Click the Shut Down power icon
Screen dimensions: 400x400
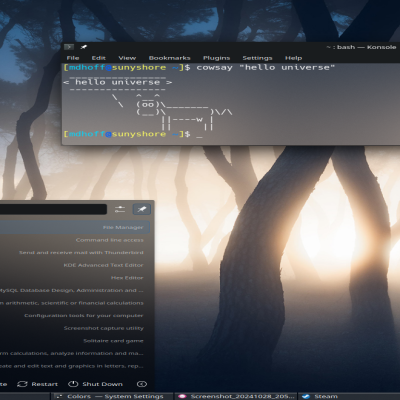pos(73,384)
